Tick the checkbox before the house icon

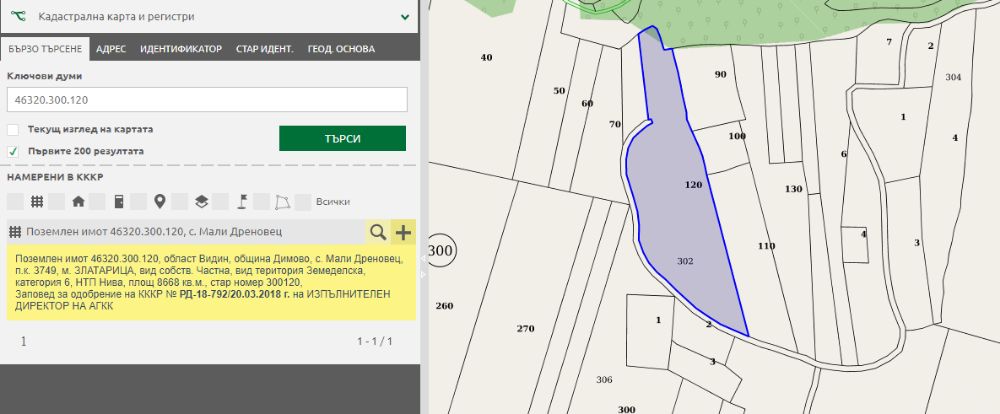56,202
